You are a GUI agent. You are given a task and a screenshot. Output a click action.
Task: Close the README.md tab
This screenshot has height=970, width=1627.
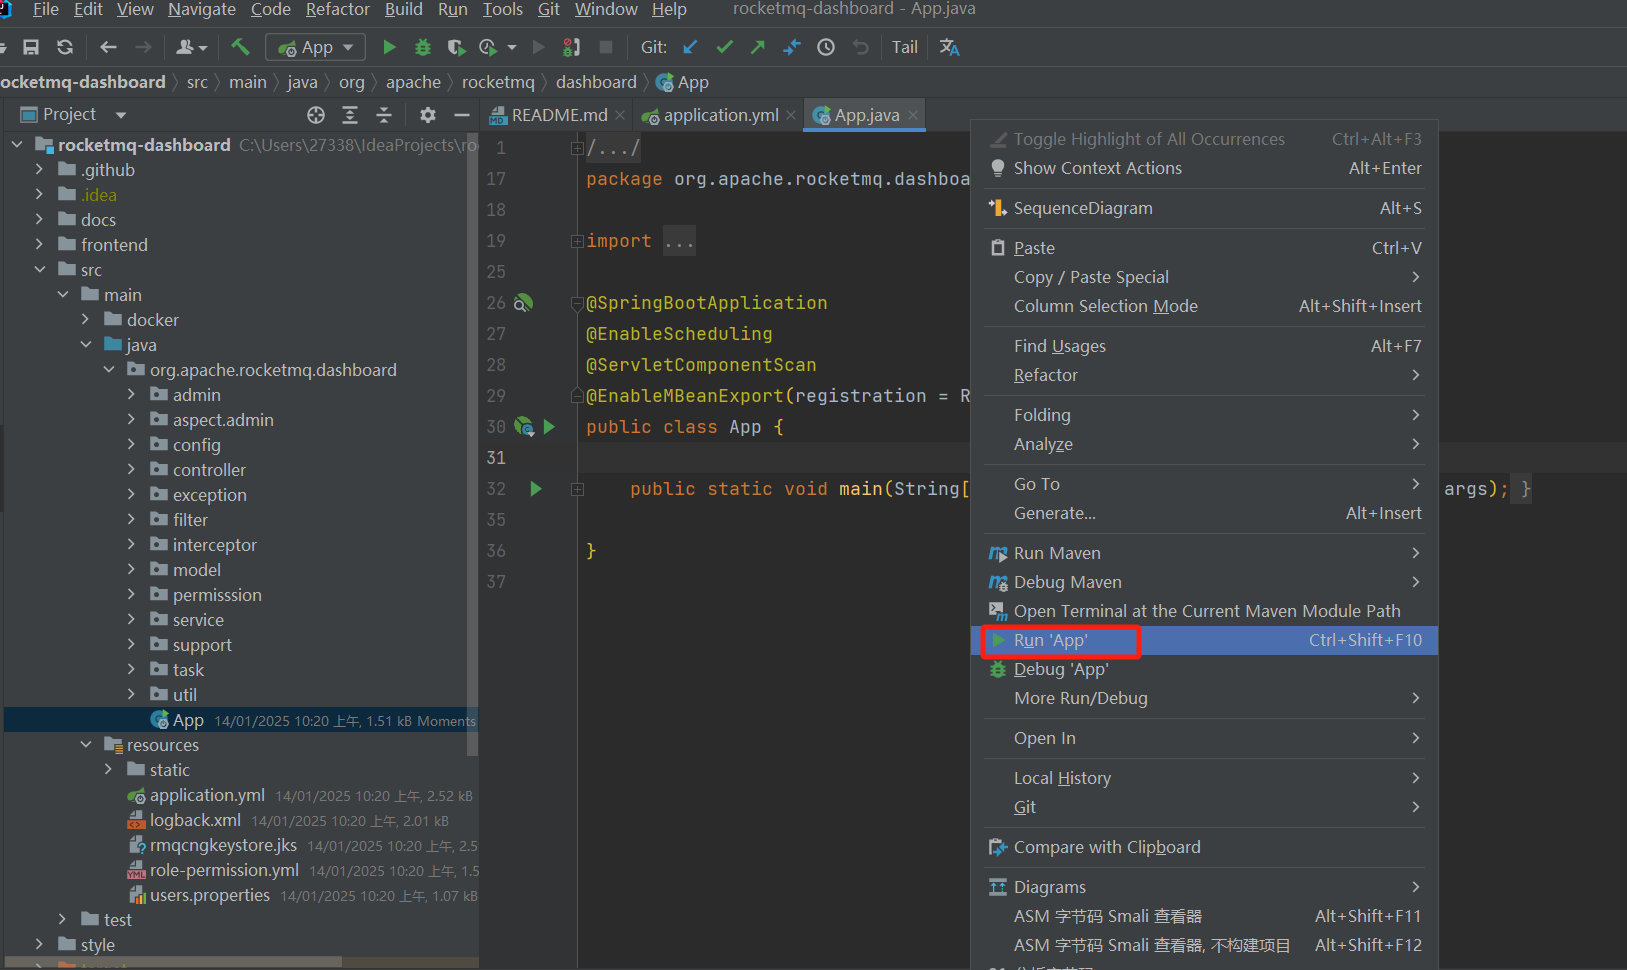[620, 115]
